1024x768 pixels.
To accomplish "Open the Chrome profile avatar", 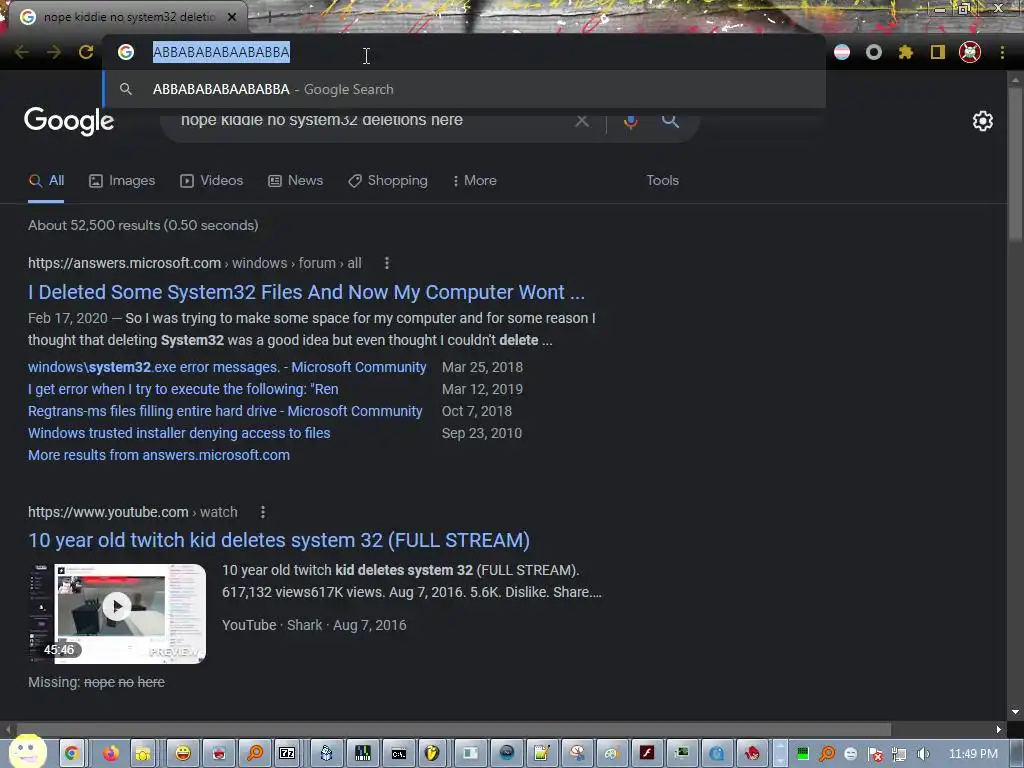I will (x=970, y=52).
